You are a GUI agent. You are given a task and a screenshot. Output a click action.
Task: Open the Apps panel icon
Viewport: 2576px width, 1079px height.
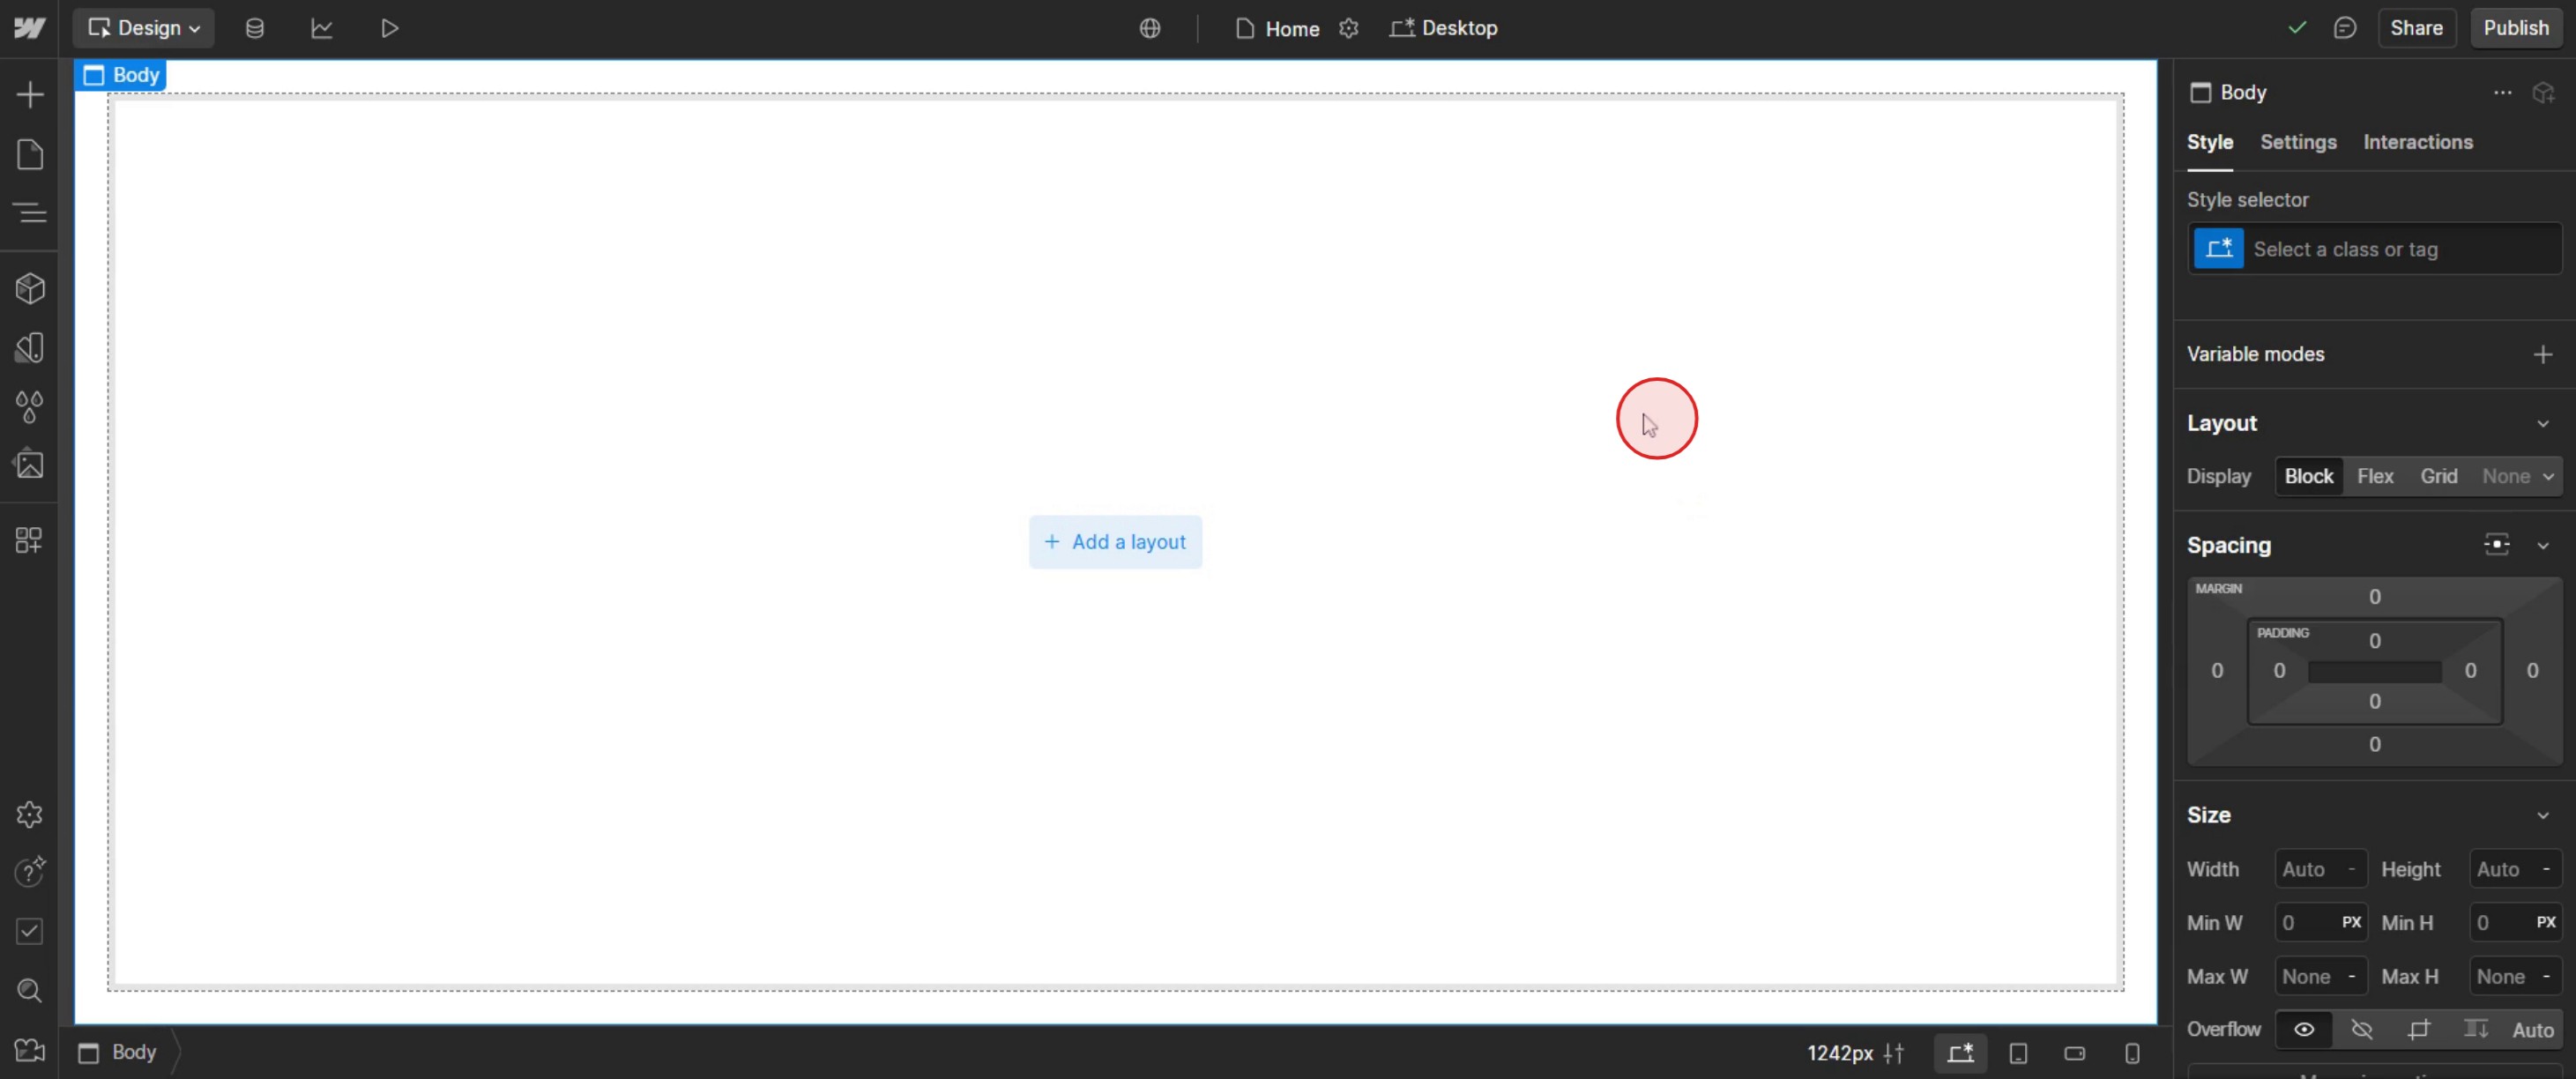tap(30, 541)
